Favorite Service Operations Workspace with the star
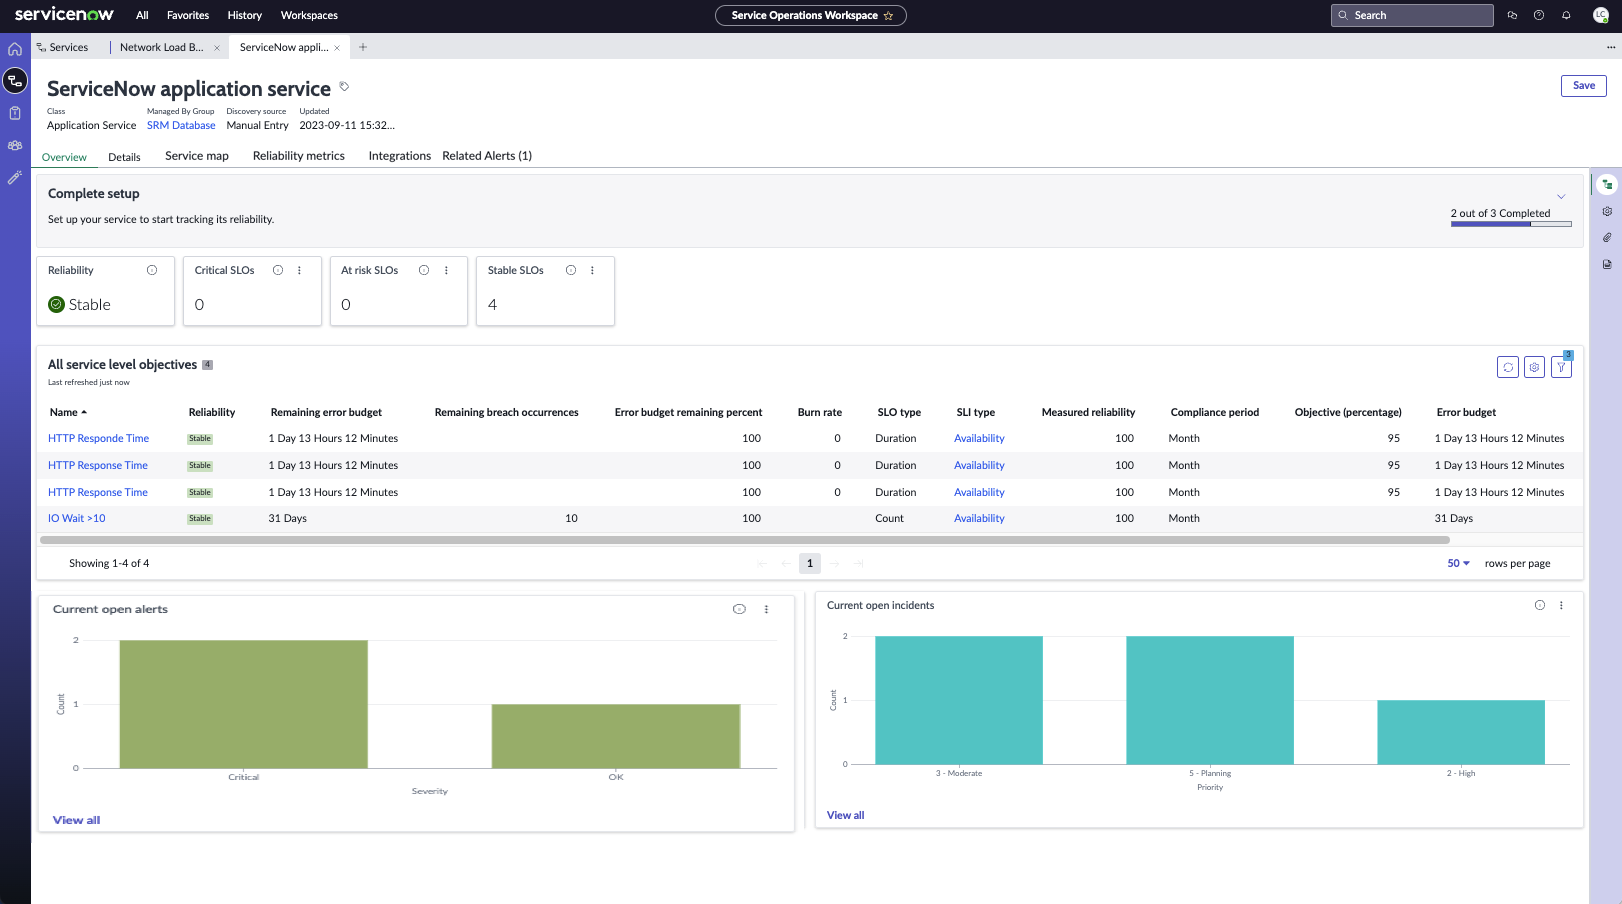The width and height of the screenshot is (1622, 904). pyautogui.click(x=888, y=16)
